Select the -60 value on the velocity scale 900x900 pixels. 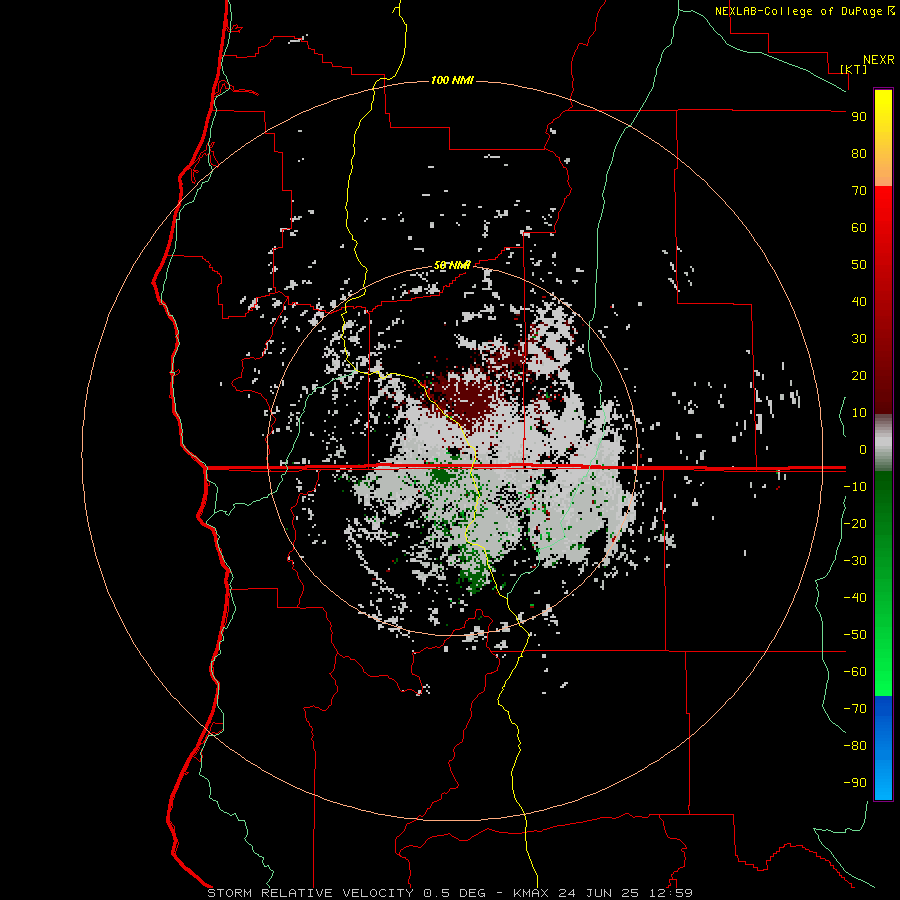[x=855, y=672]
